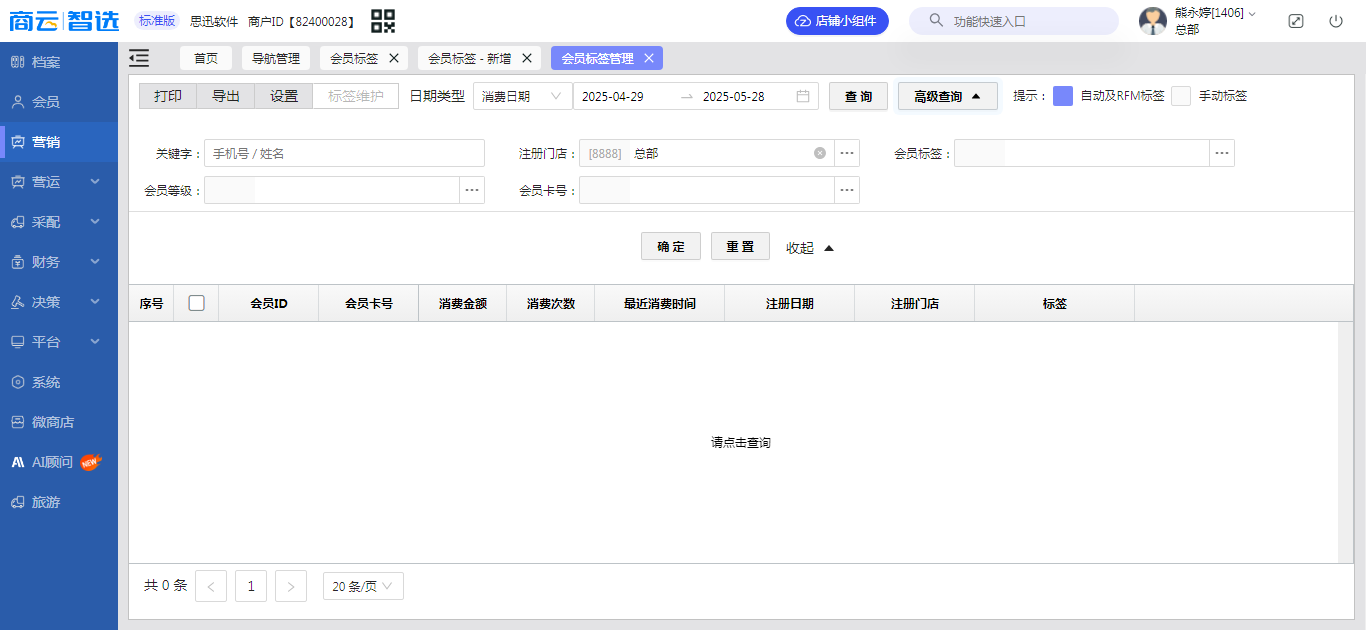
Task: Focus the 功能快速入口 search box
Action: click(x=1014, y=21)
